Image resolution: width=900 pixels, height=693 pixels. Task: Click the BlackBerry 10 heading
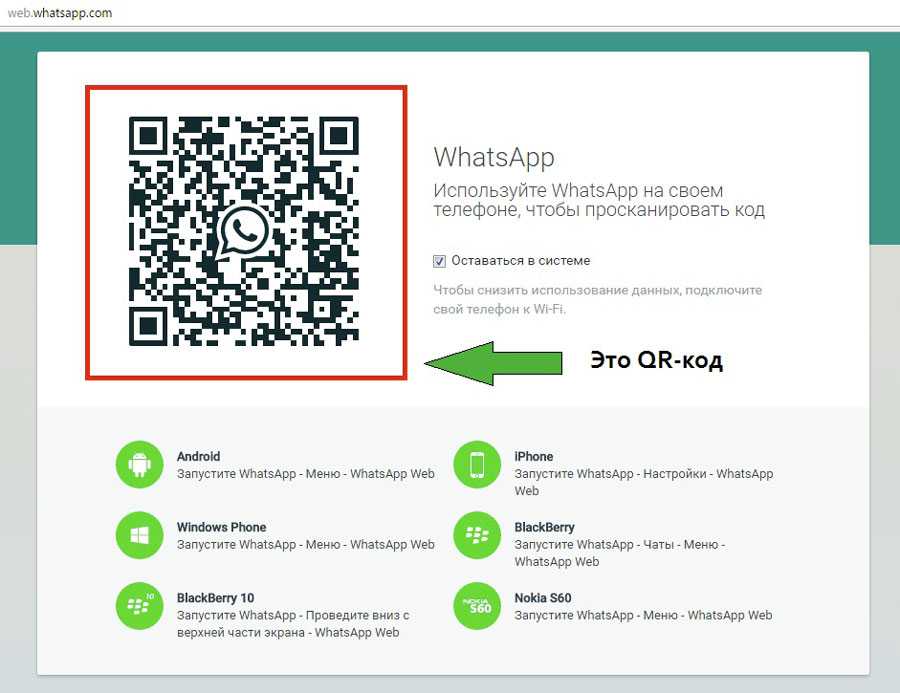[215, 598]
